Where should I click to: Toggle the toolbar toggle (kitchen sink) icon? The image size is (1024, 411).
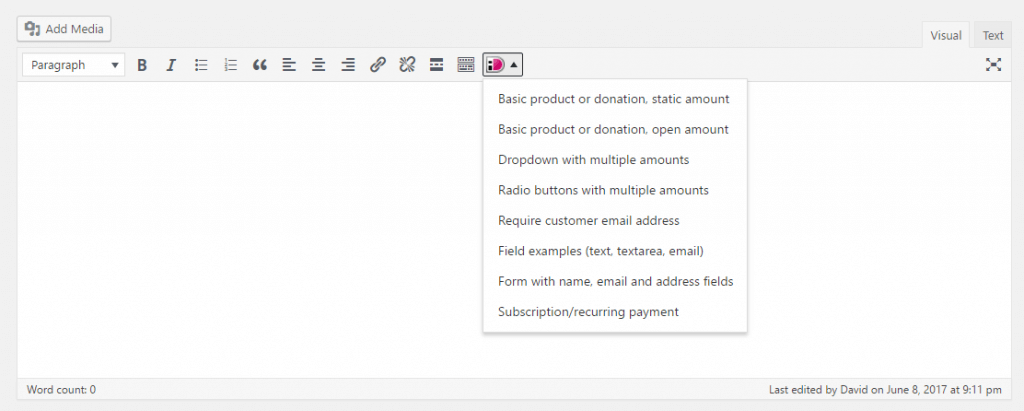pos(466,65)
